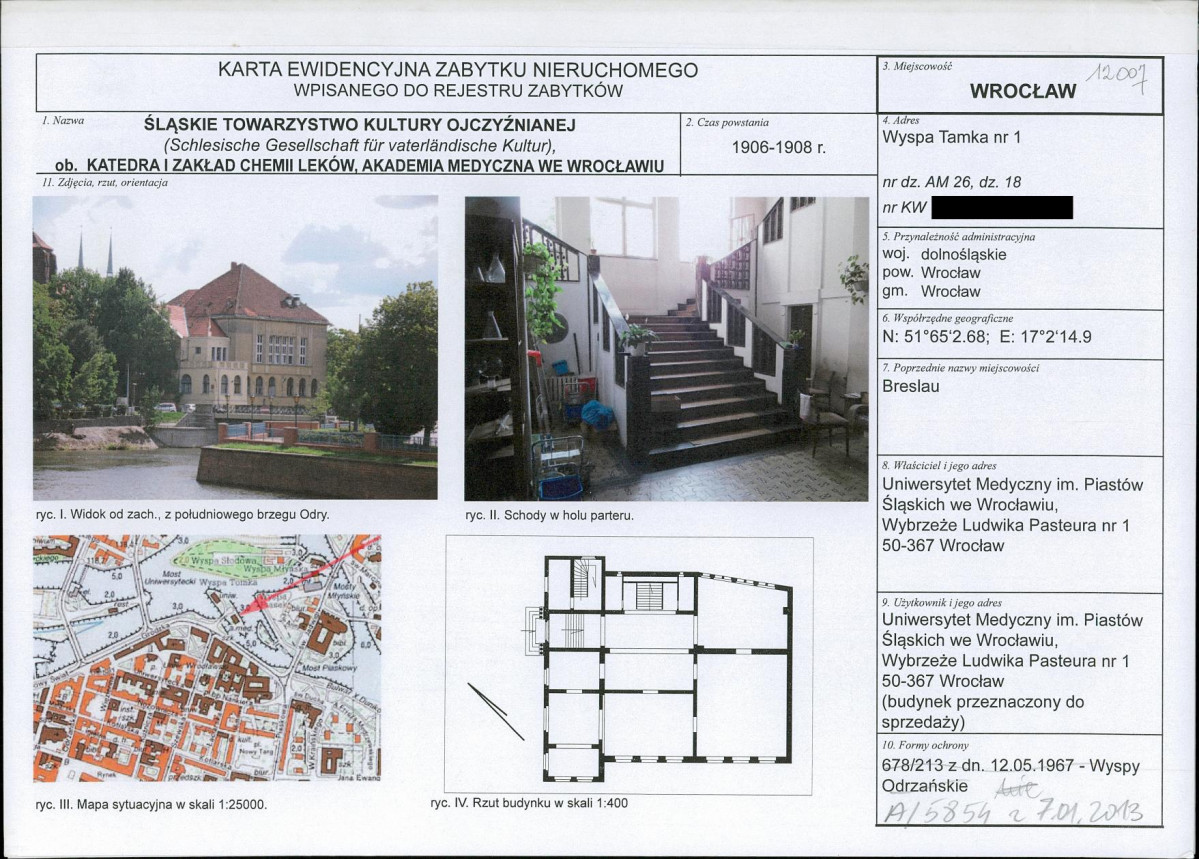Open the situational map image

(x=206, y=658)
